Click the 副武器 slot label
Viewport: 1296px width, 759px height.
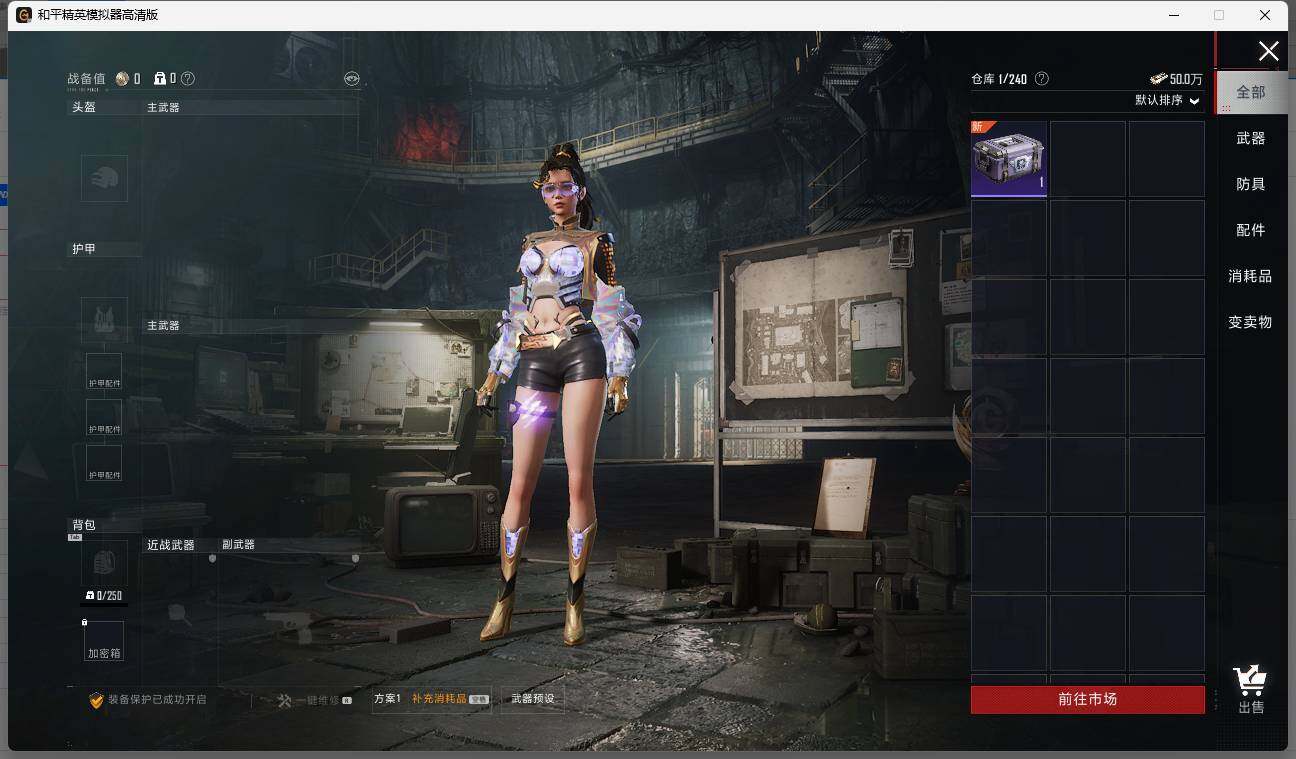pyautogui.click(x=238, y=545)
